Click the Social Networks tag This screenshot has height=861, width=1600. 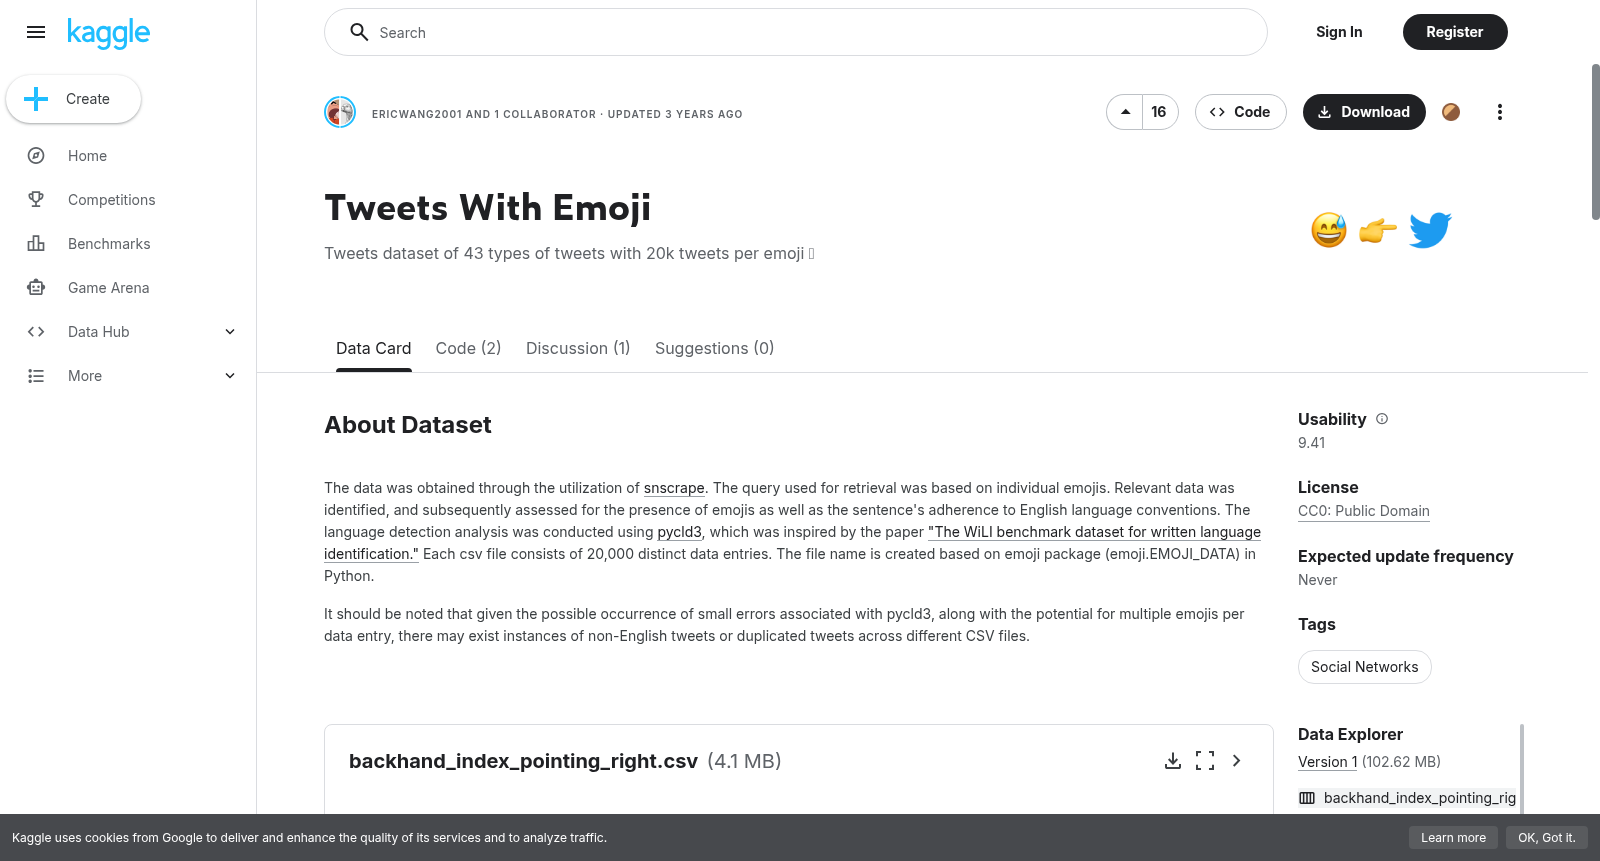click(1365, 667)
